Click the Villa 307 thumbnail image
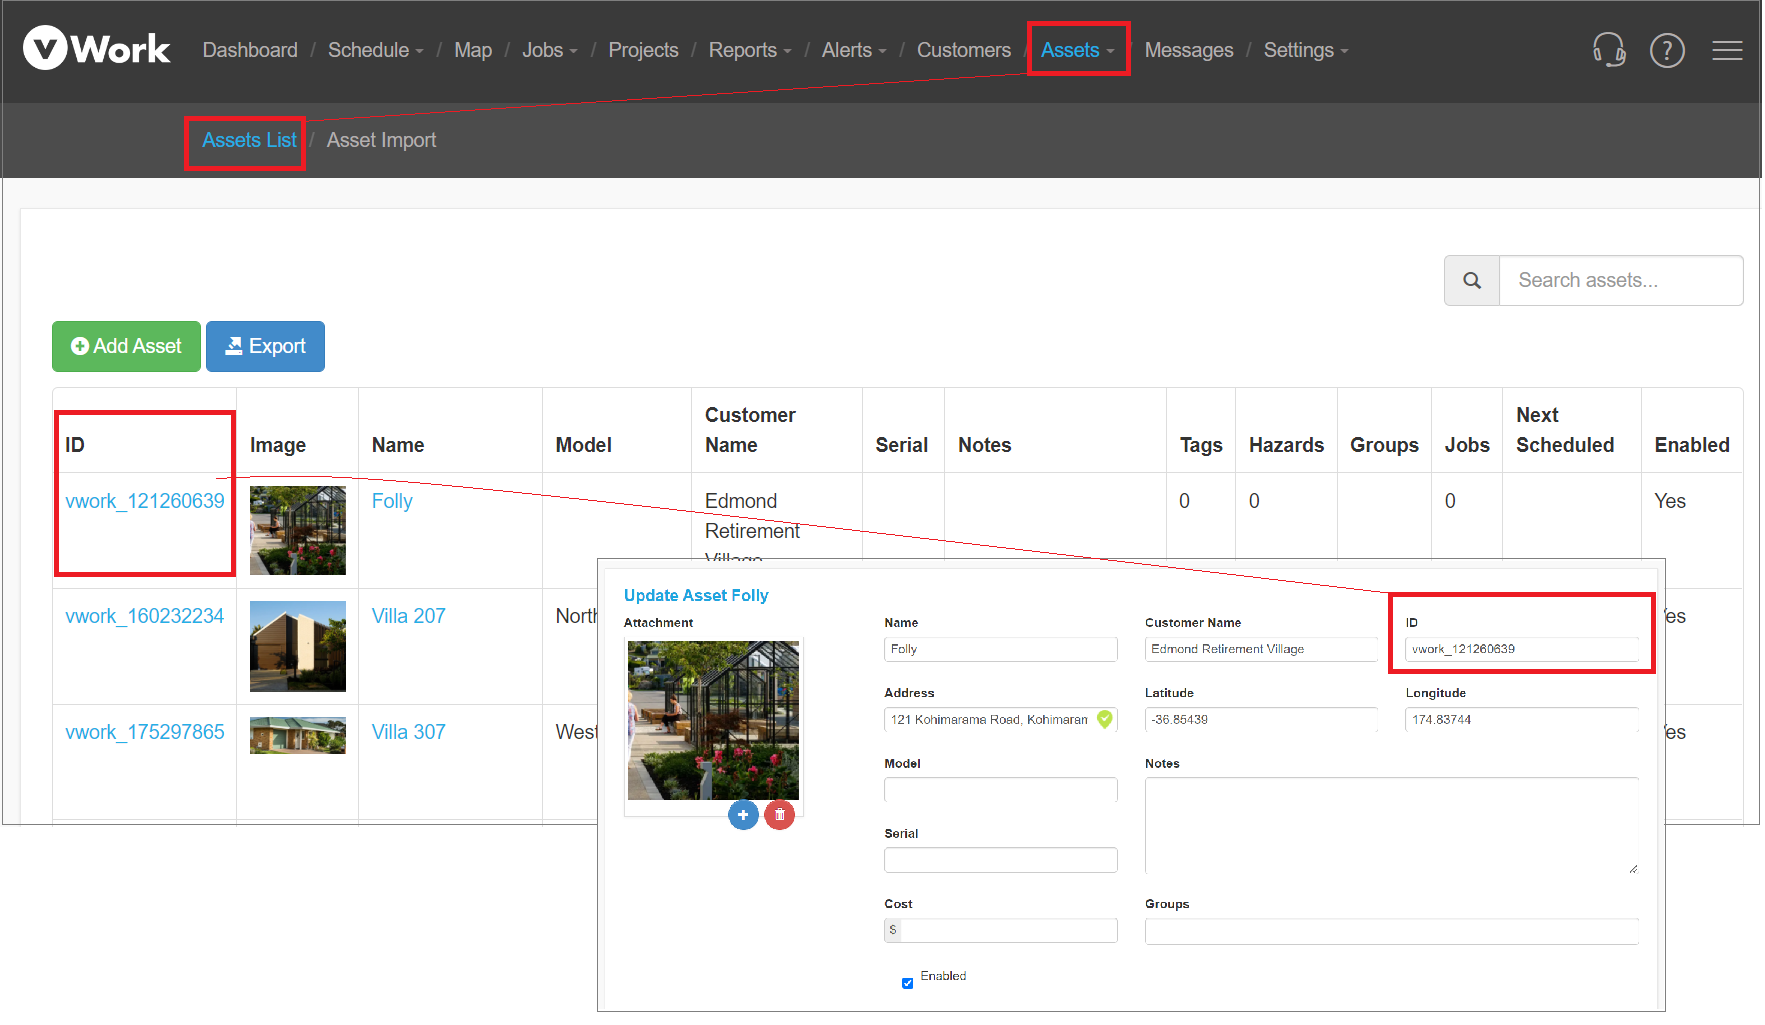Screen dimensions: 1765x1025 (x=297, y=735)
